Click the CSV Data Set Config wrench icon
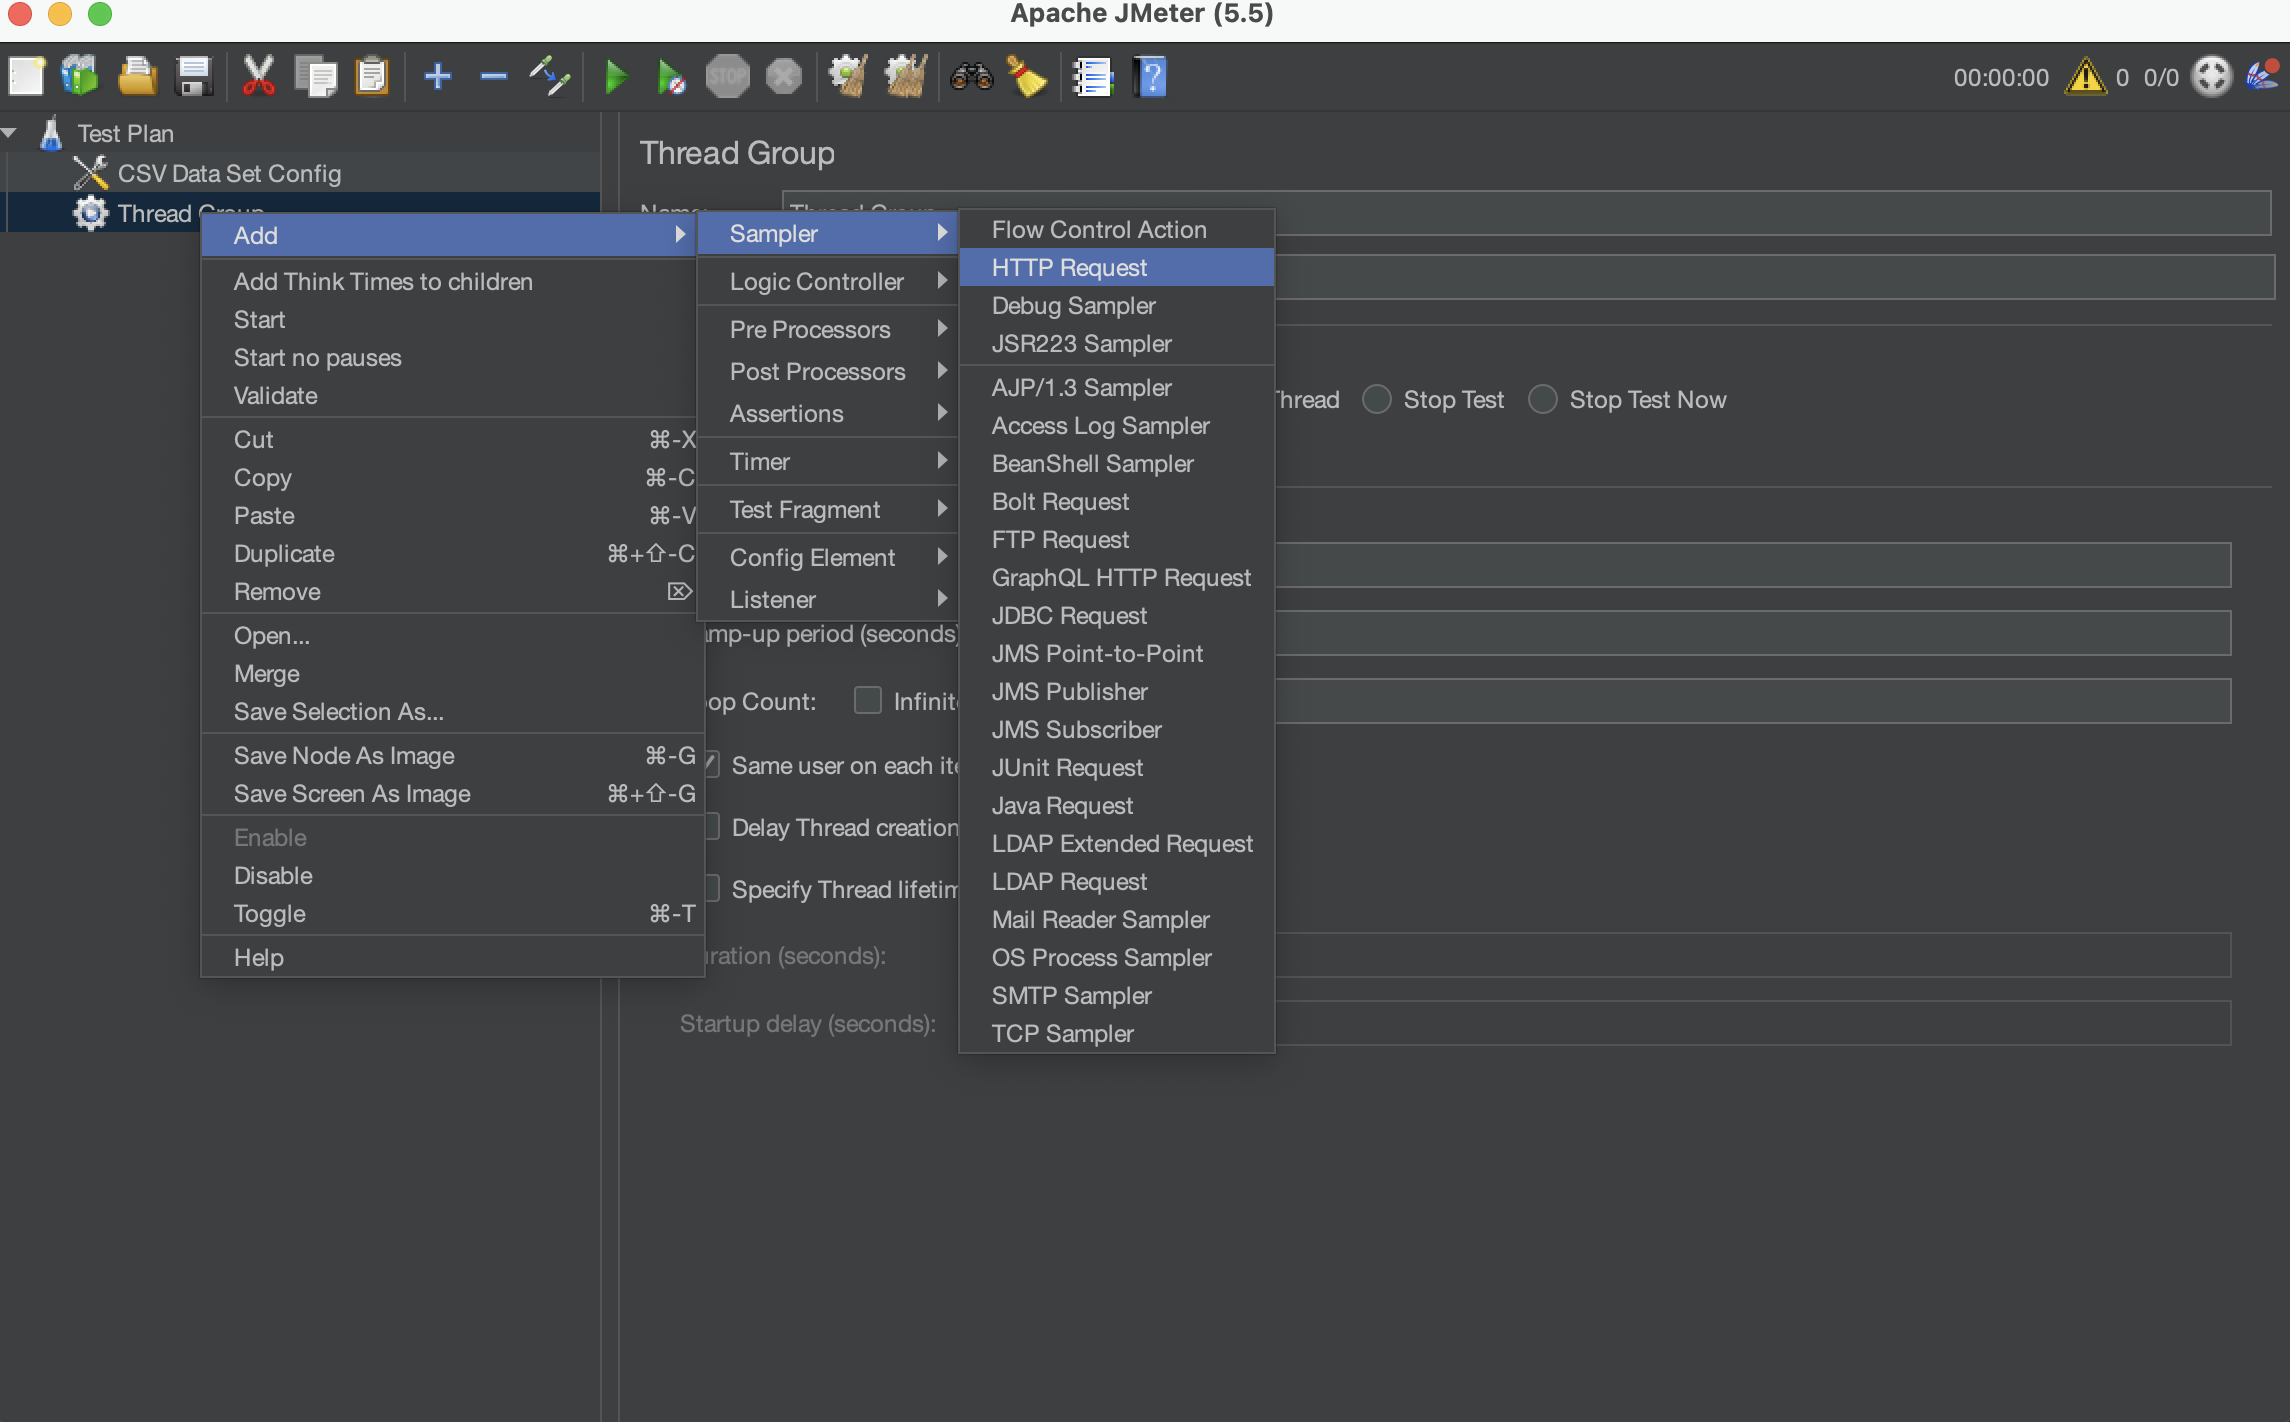The image size is (2290, 1422). (91, 173)
